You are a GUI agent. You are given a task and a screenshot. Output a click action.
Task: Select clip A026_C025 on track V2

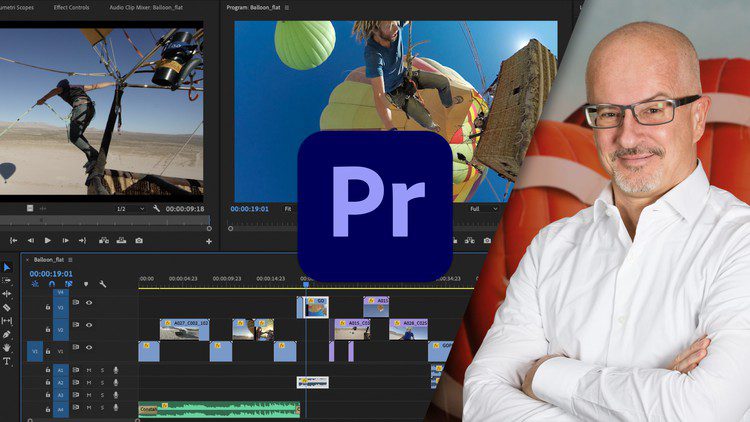408,329
